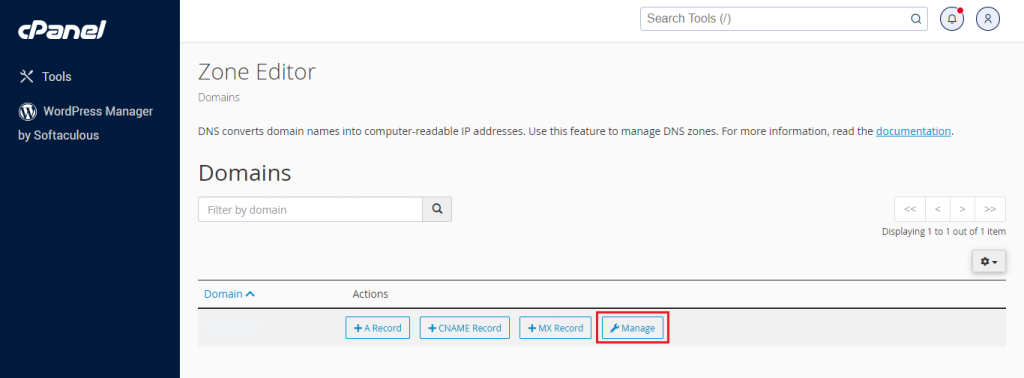Image resolution: width=1024 pixels, height=378 pixels.
Task: Add a CNAME Record
Action: (464, 328)
